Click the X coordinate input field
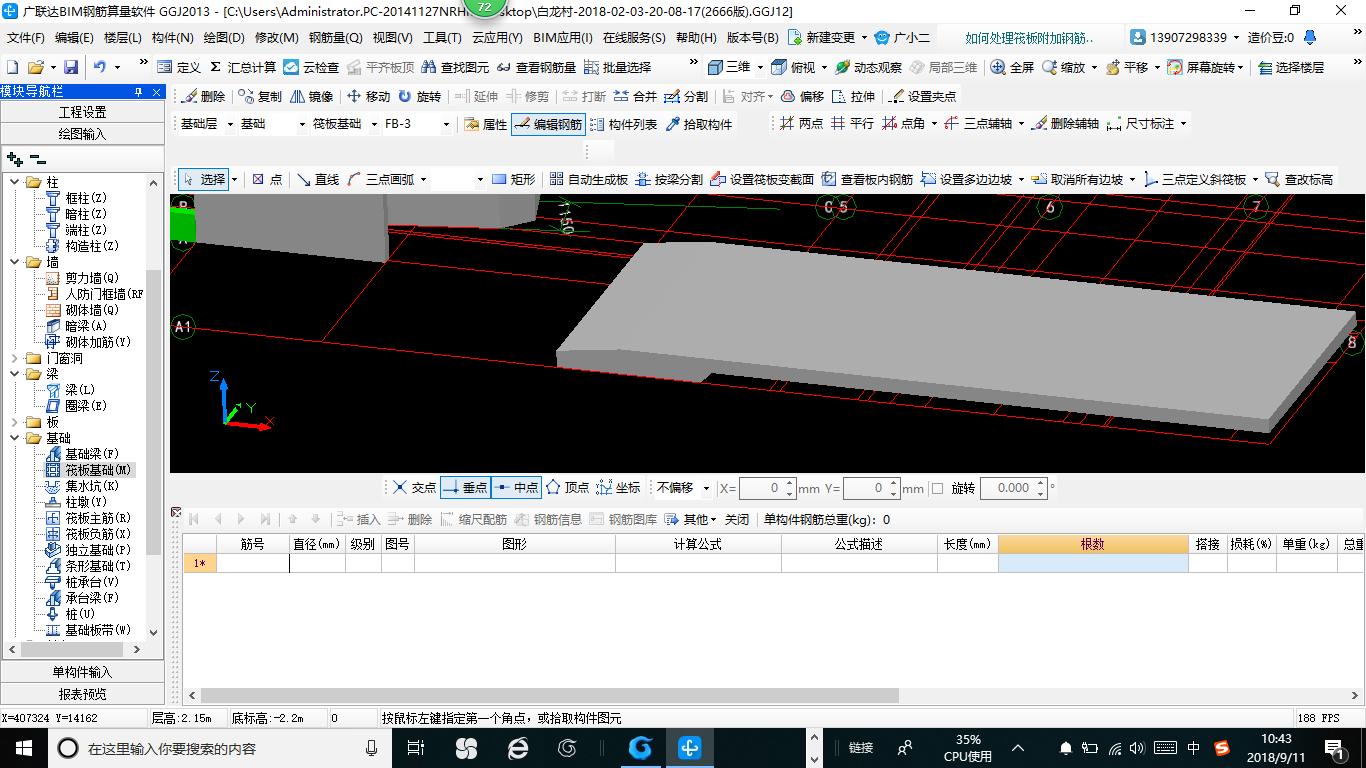Viewport: 1366px width, 768px height. pyautogui.click(x=768, y=488)
